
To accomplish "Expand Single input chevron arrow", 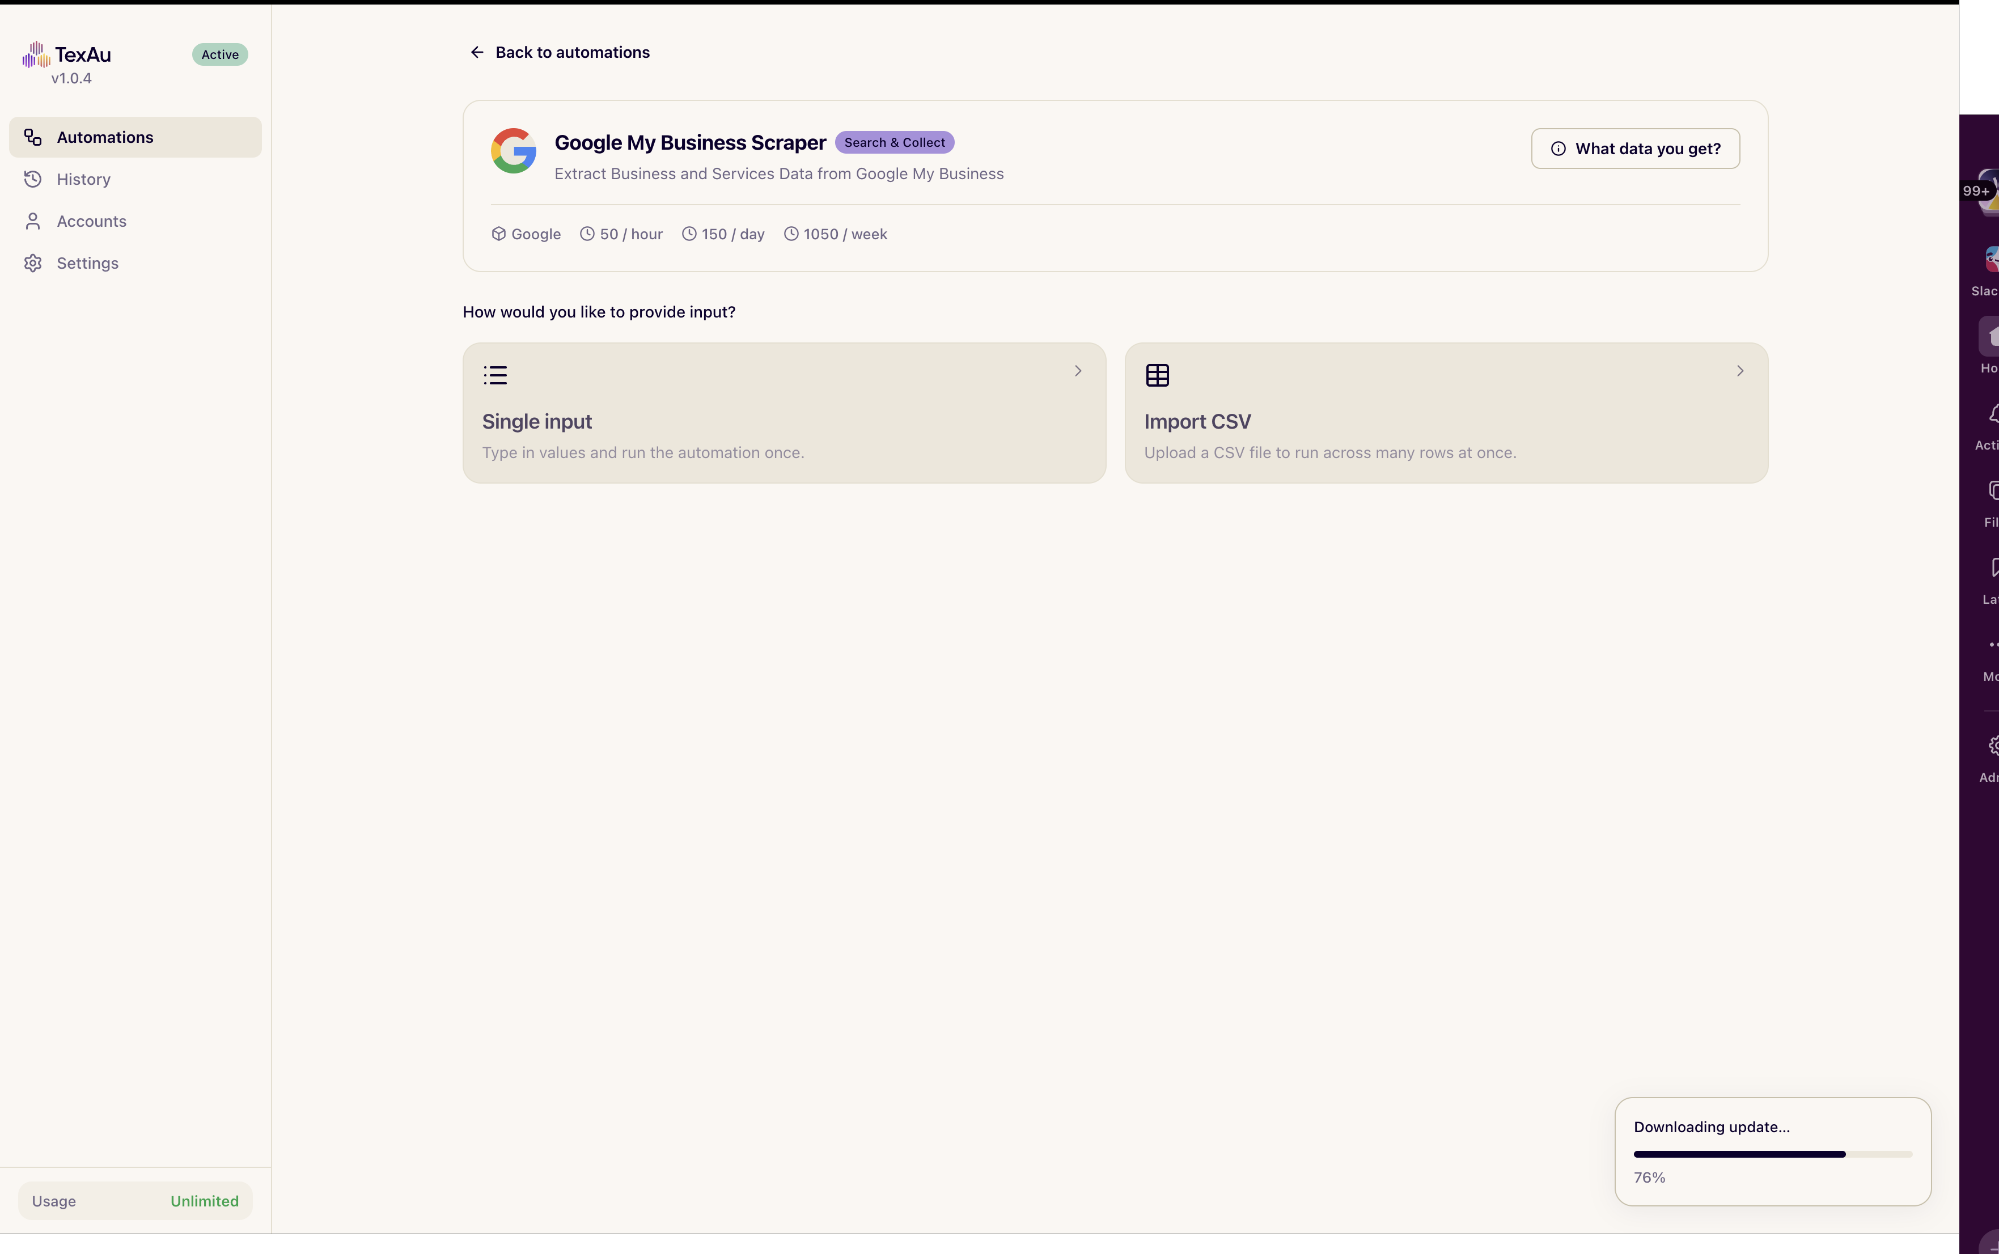I will point(1078,371).
